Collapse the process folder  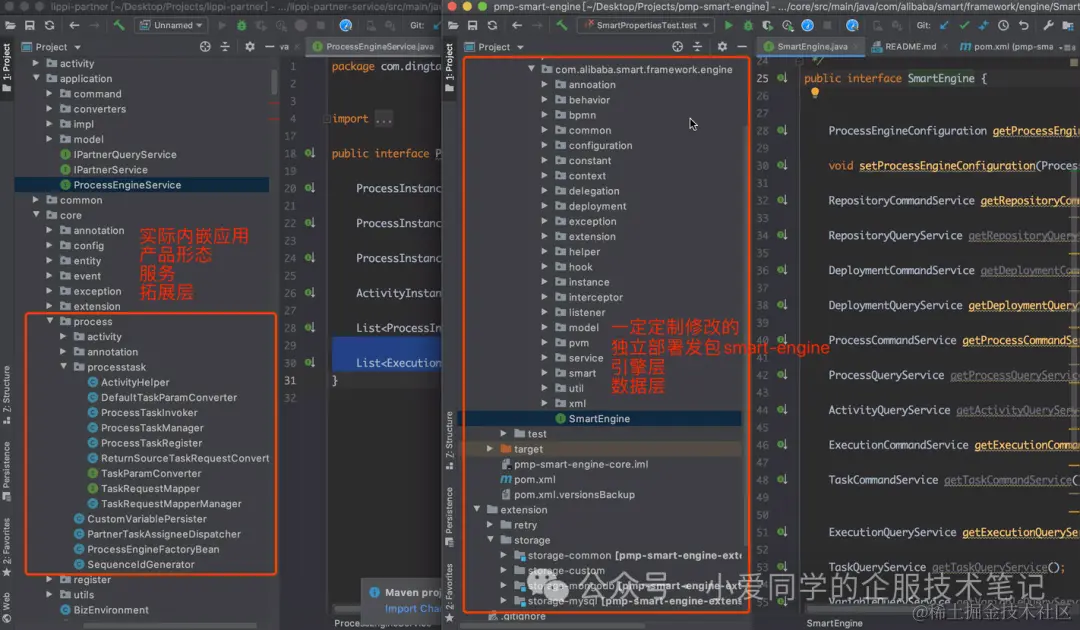tap(50, 321)
